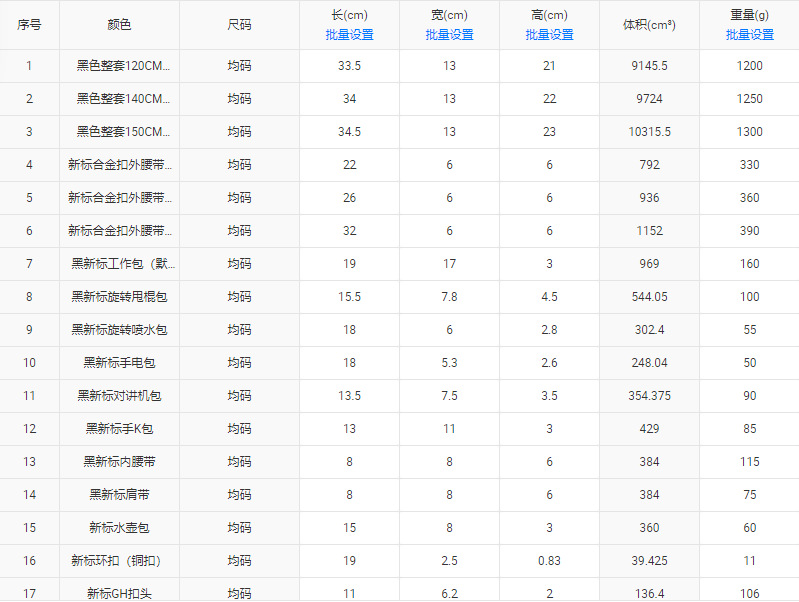The height and width of the screenshot is (602, 799).
Task: Open batch settings link under 高(cm)
Action: pyautogui.click(x=549, y=35)
